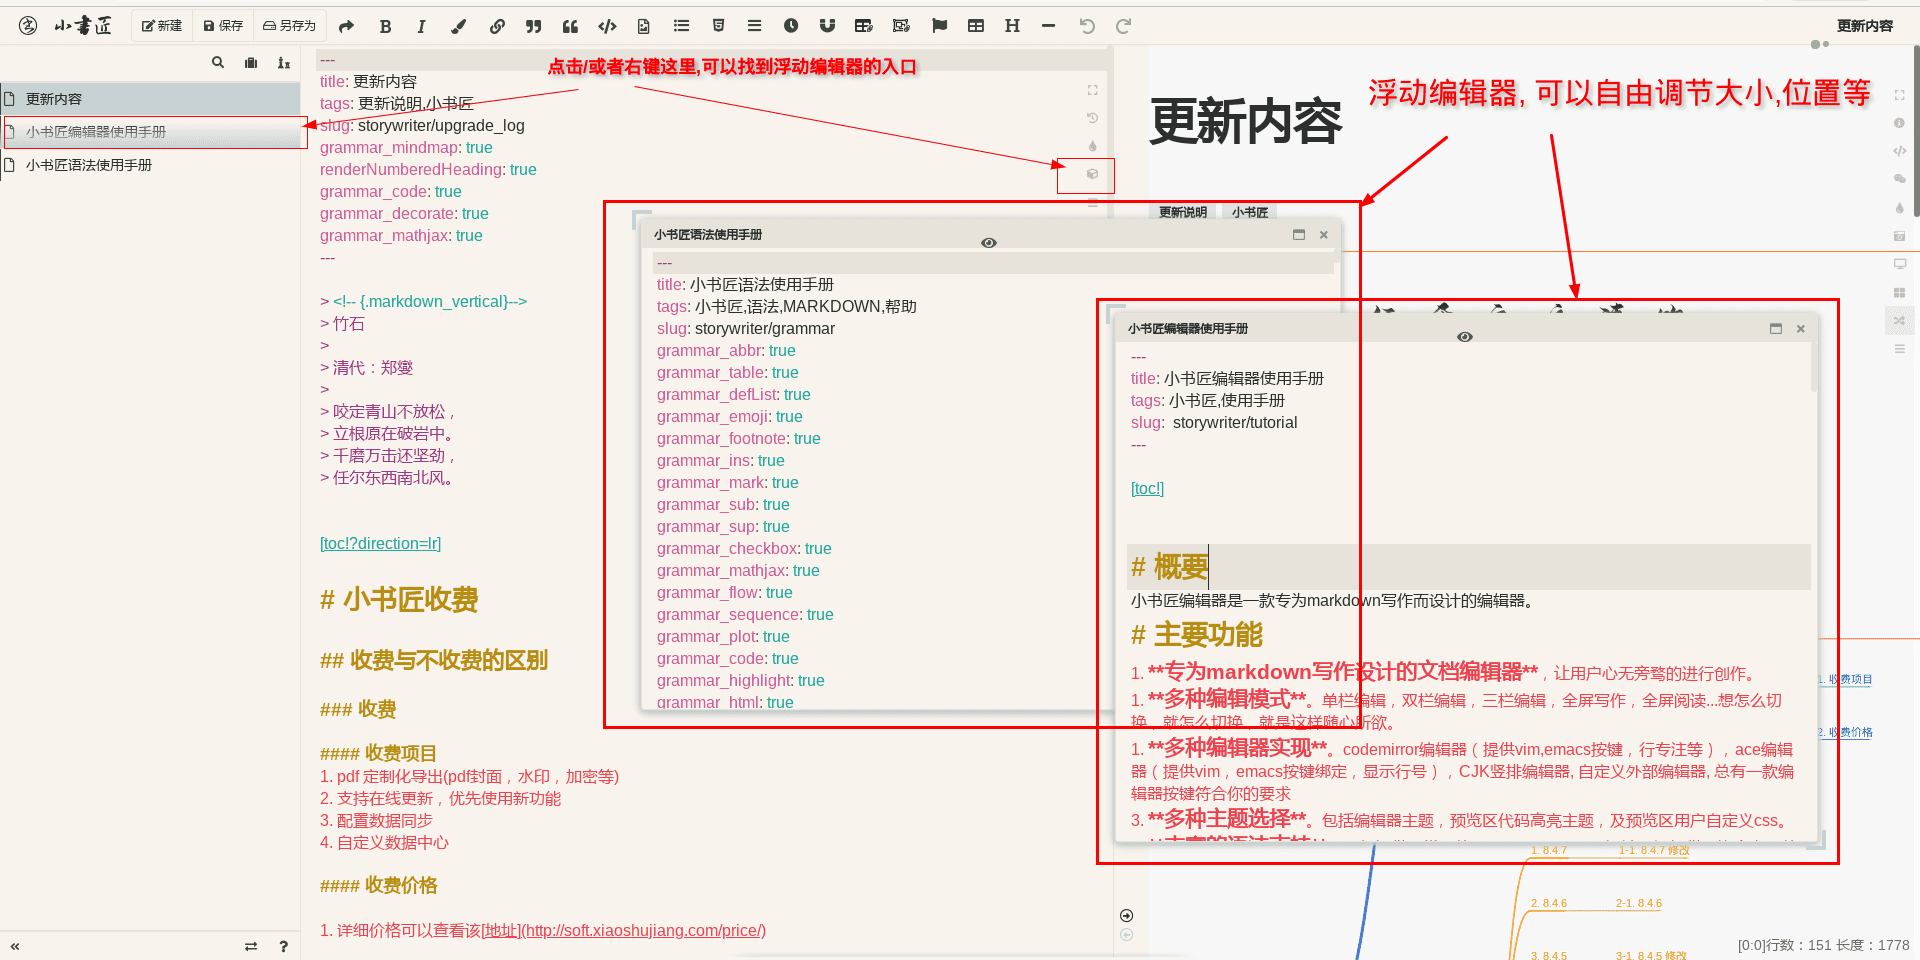Click the [toc!] link in the floating editor
This screenshot has width=1920, height=960.
(x=1147, y=489)
